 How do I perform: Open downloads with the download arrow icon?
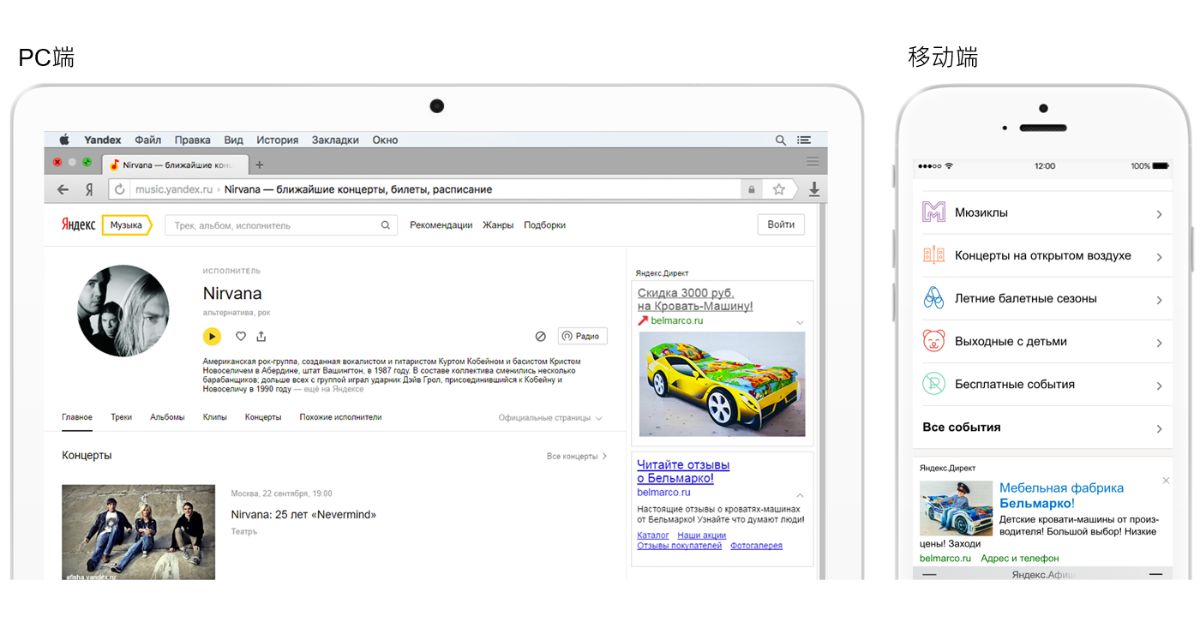point(814,189)
